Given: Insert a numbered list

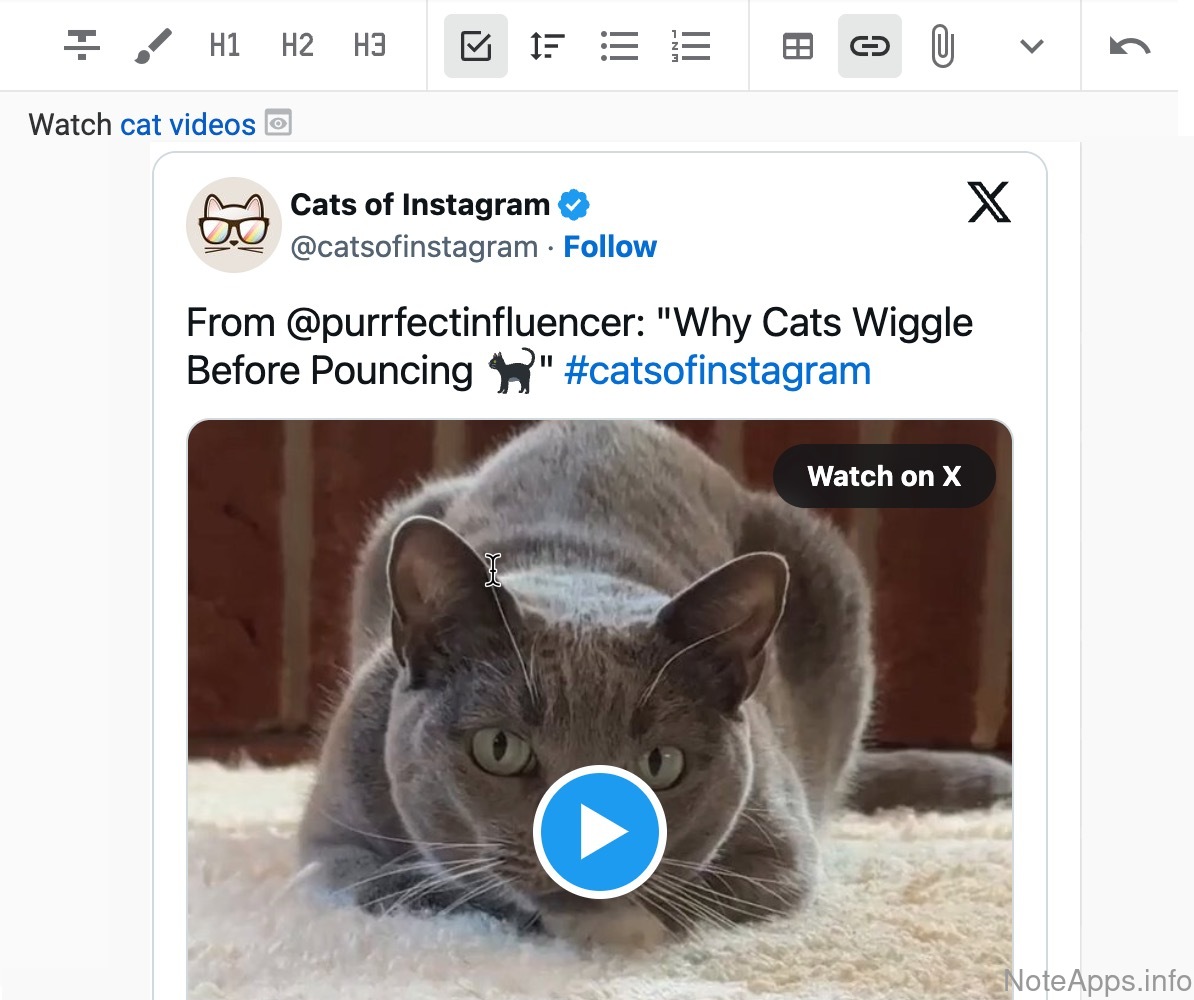Looking at the screenshot, I should (x=691, y=46).
